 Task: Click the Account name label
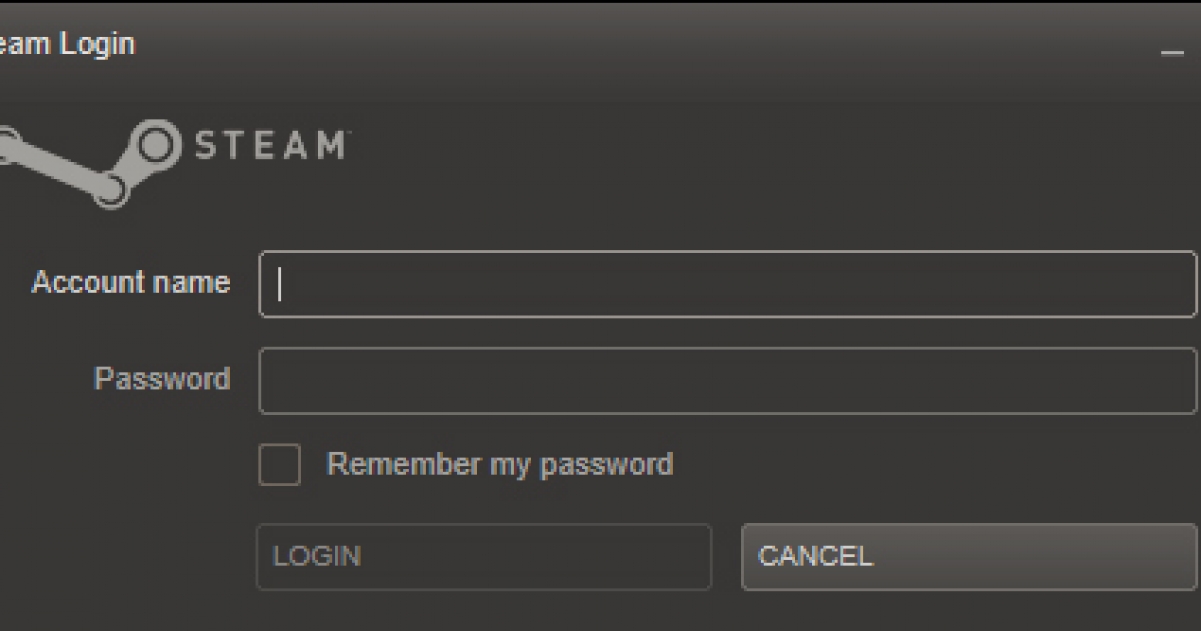(131, 283)
